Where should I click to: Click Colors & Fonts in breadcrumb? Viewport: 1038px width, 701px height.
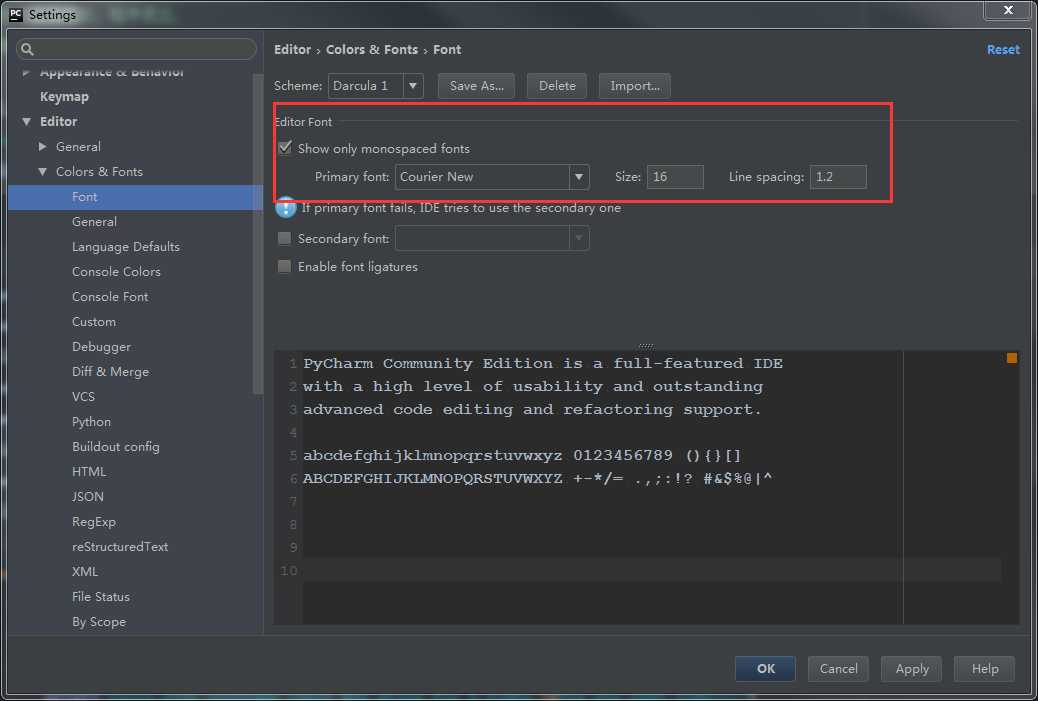point(372,50)
